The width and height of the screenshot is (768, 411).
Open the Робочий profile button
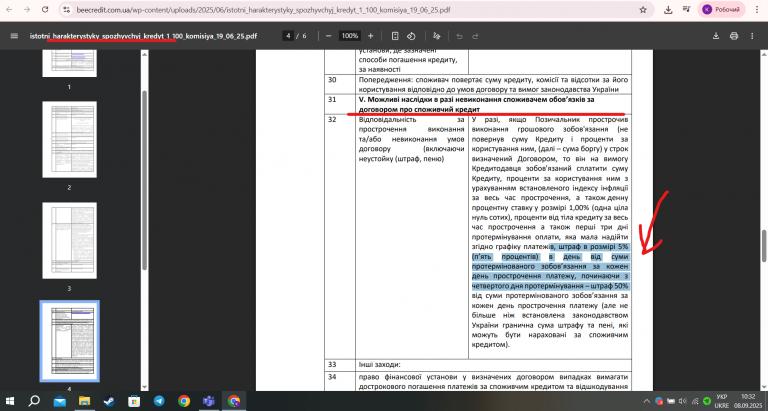[x=721, y=10]
